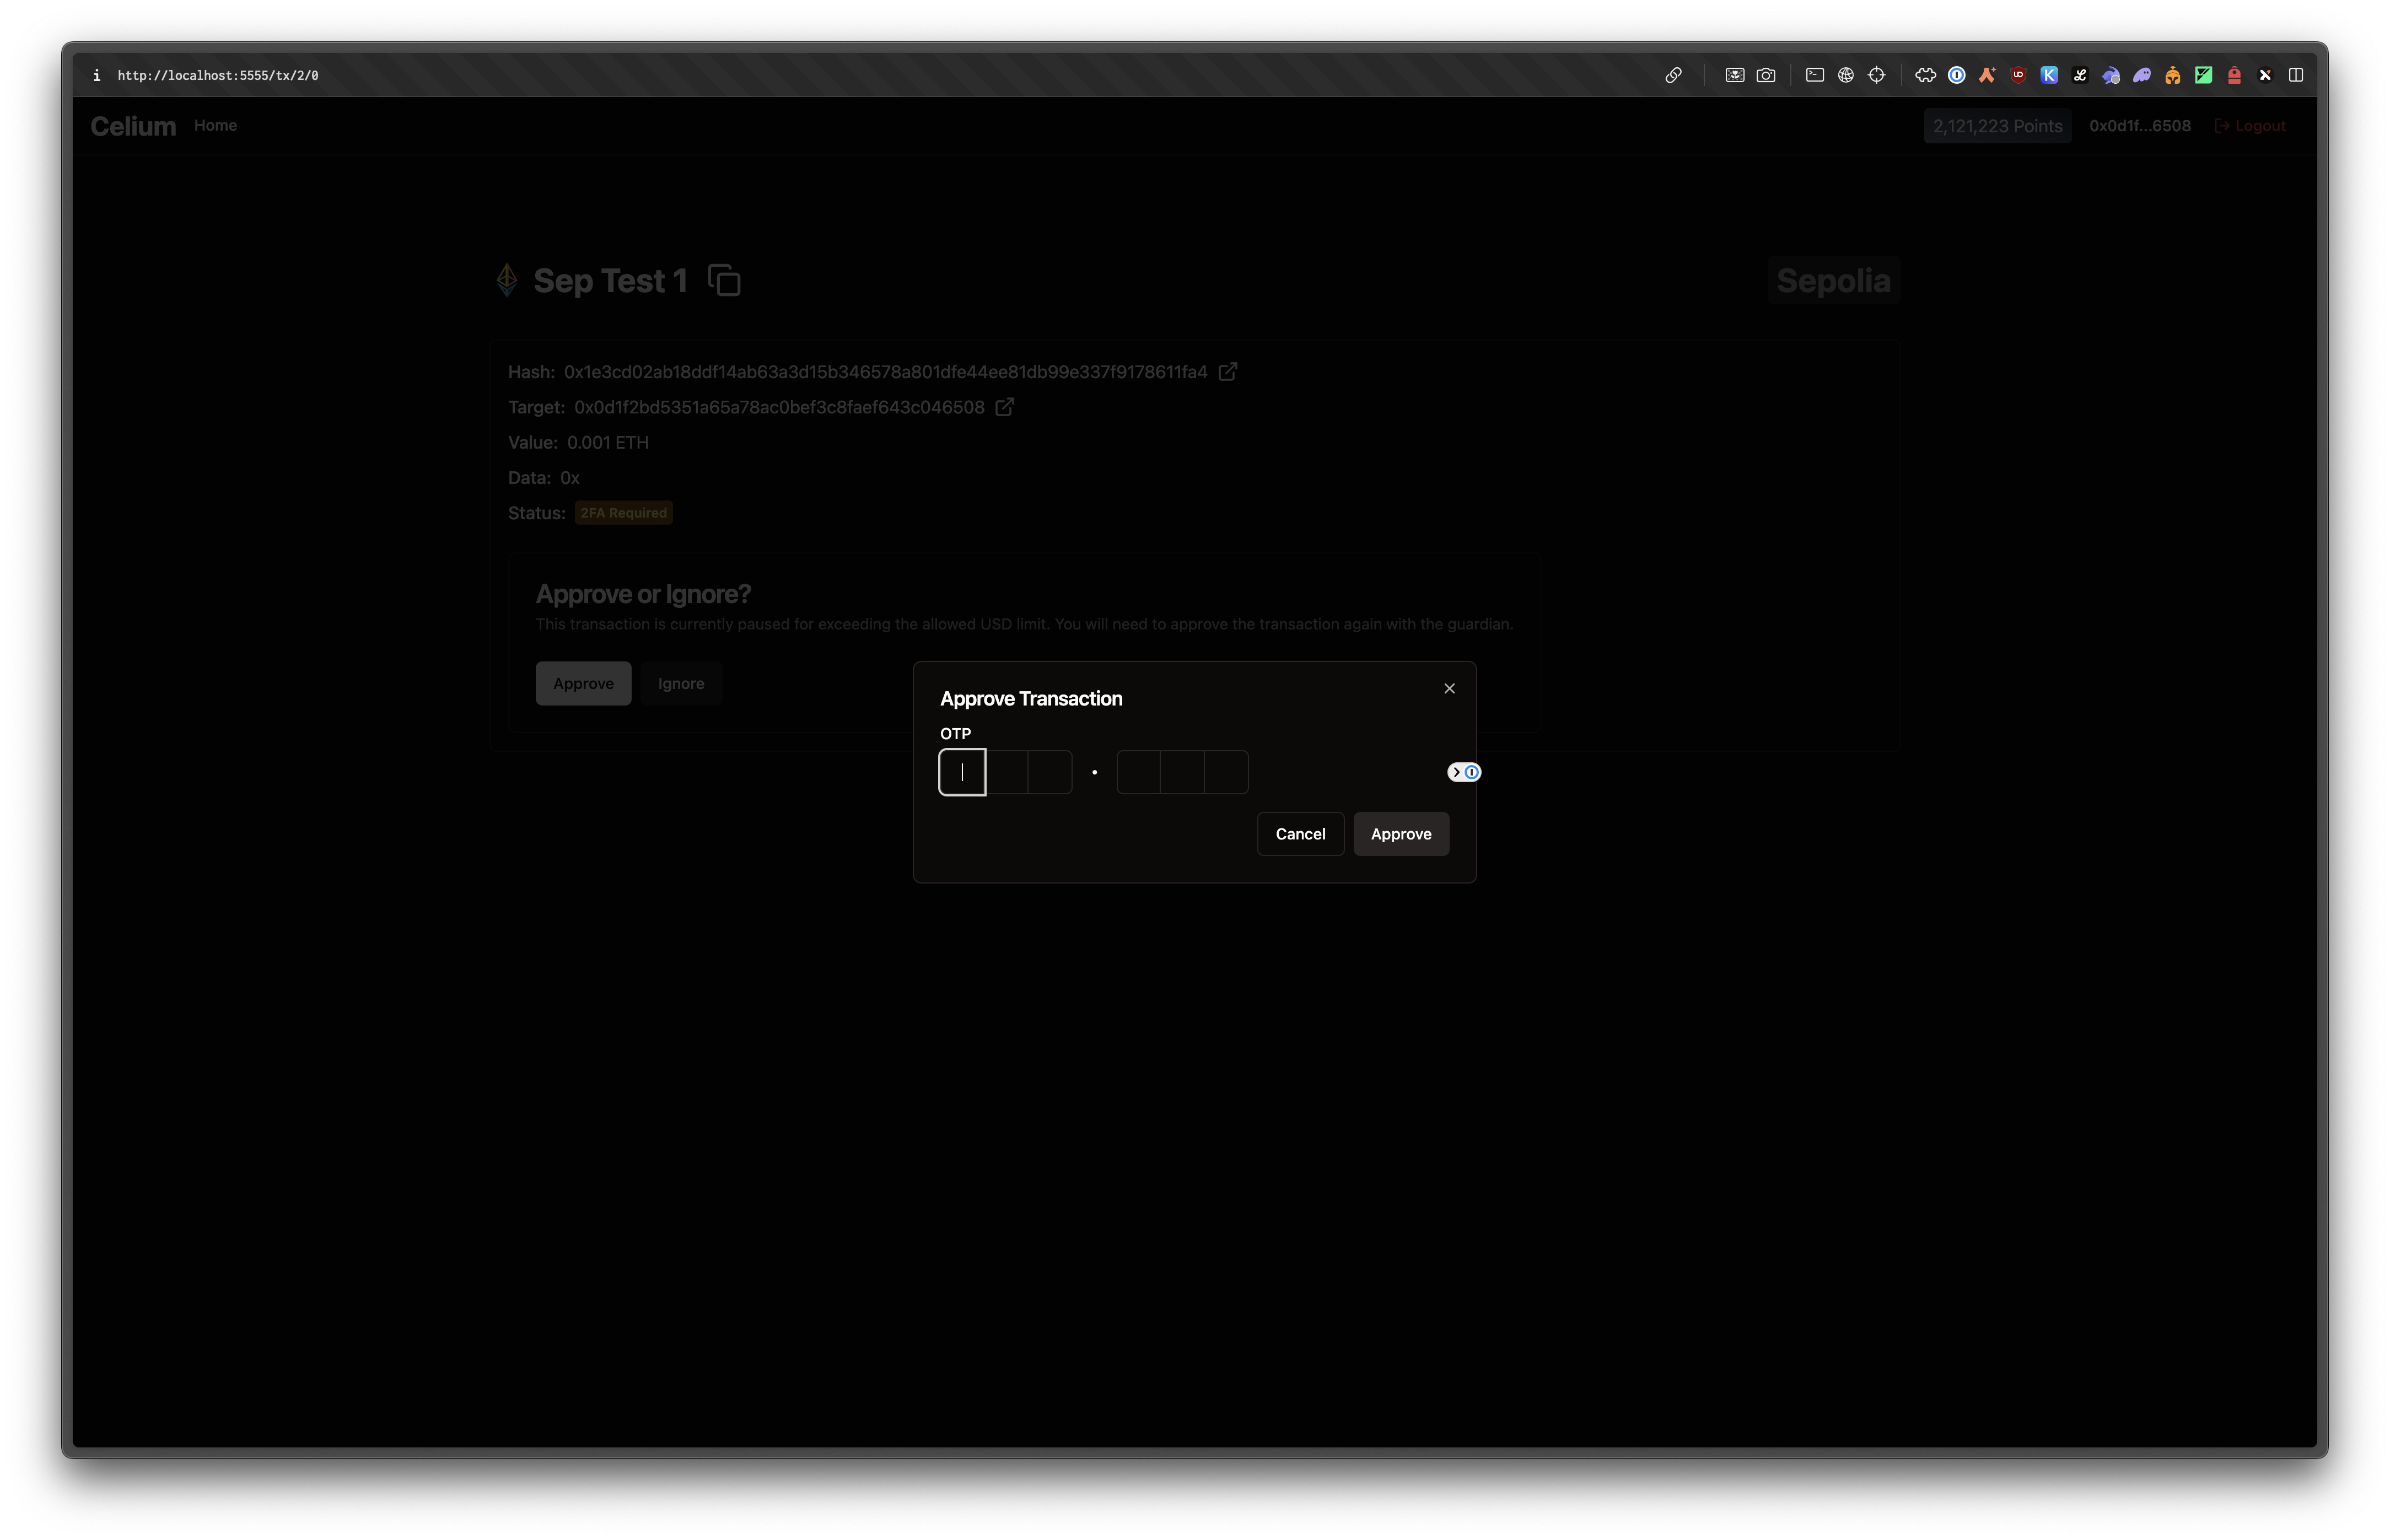Open the 1Password toolbar extension
Image resolution: width=2390 pixels, height=1540 pixels.
click(x=1957, y=75)
